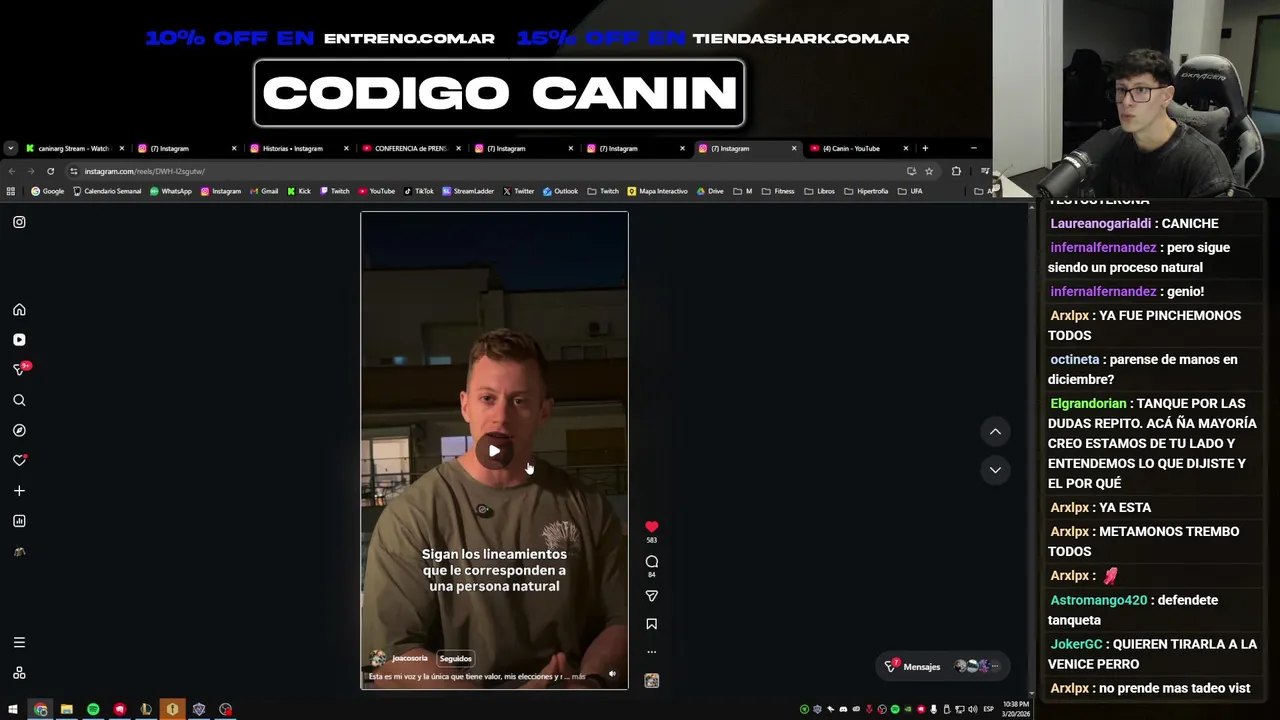This screenshot has width=1280, height=720.
Task: Click Astromango420 username in chat
Action: [x=1099, y=601]
